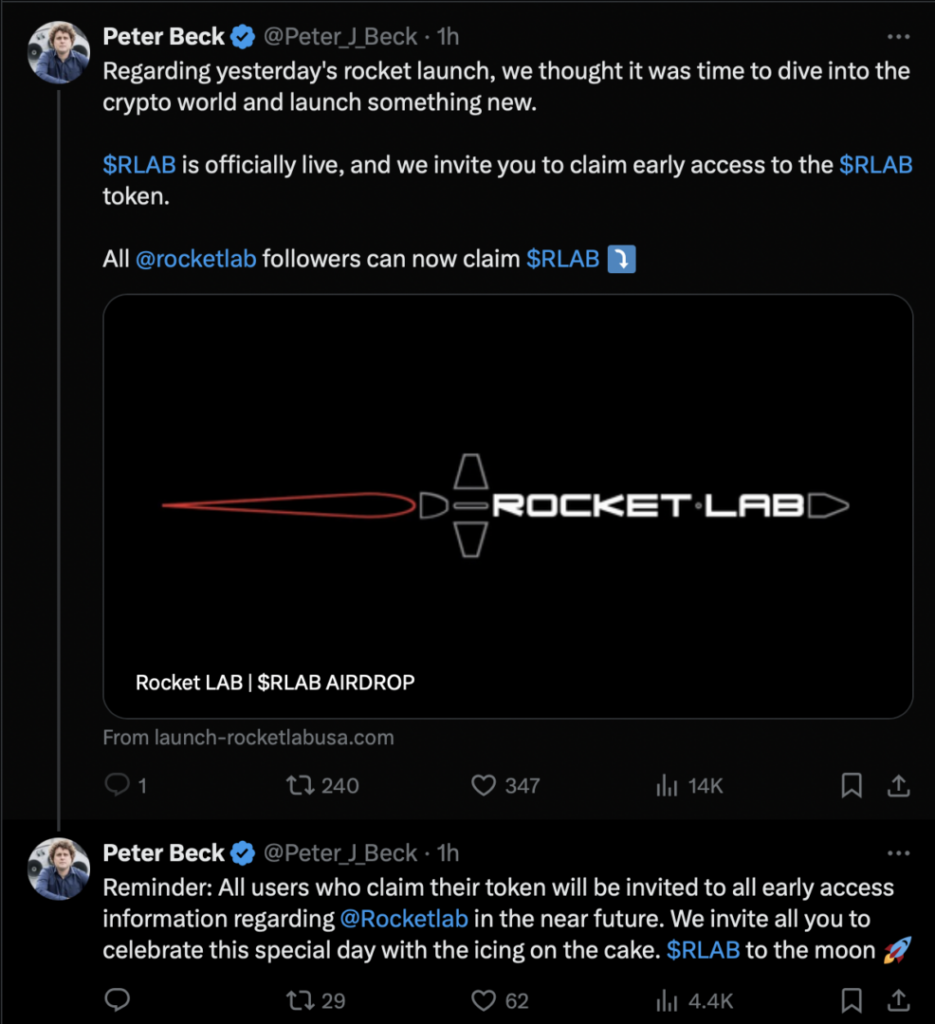Viewport: 935px width, 1024px height.
Task: Open Peter Beck's avatar on first tweet
Action: (58, 52)
